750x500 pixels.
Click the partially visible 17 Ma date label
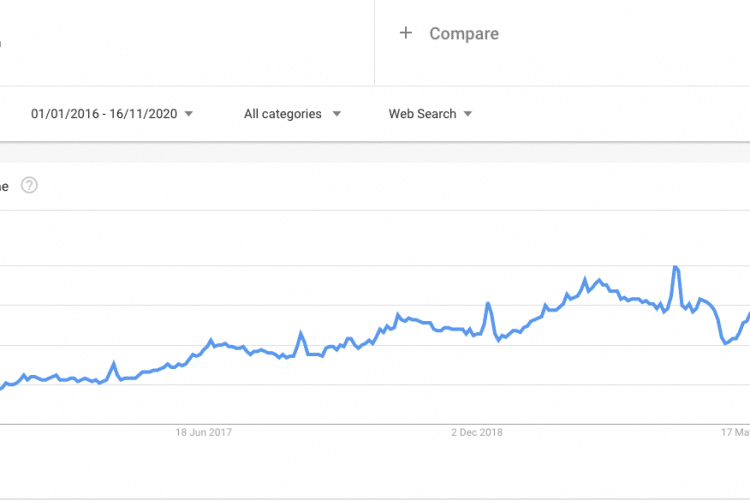(x=736, y=432)
